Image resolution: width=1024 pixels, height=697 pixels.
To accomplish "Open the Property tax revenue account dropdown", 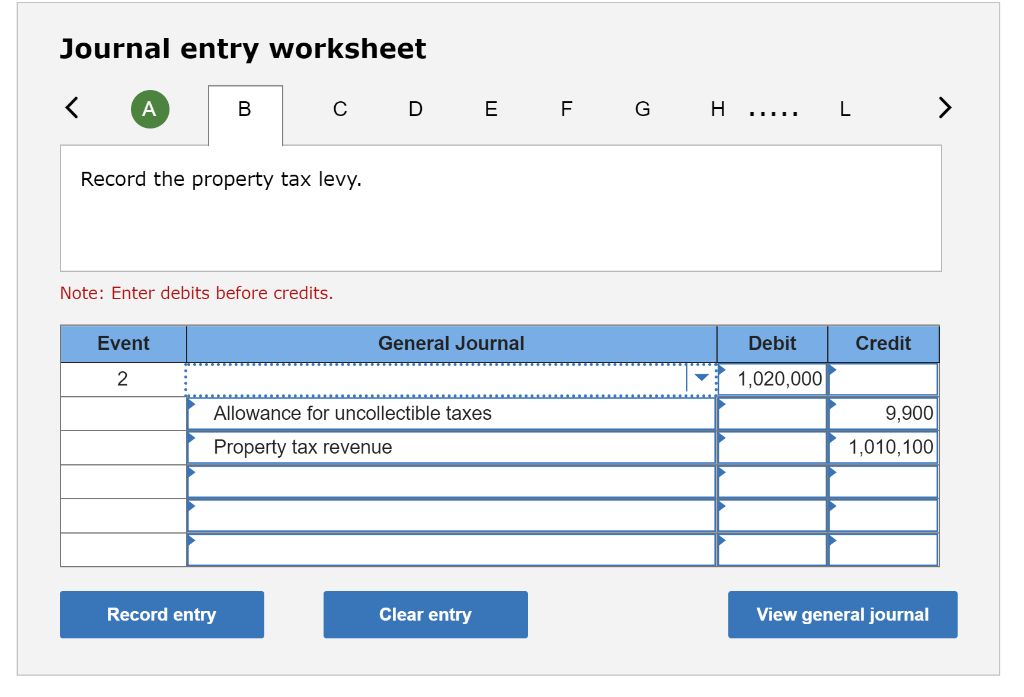I will click(191, 441).
